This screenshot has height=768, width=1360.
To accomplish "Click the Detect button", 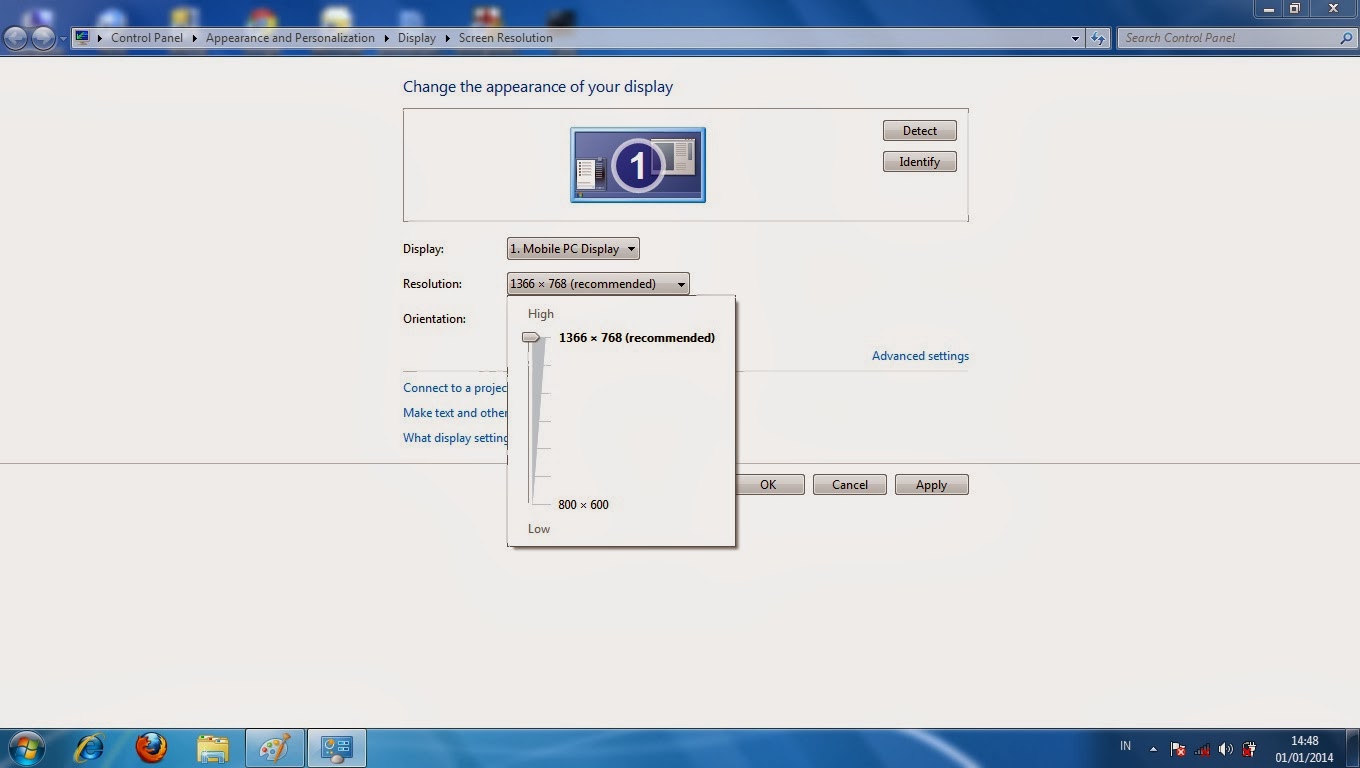I will coord(918,130).
